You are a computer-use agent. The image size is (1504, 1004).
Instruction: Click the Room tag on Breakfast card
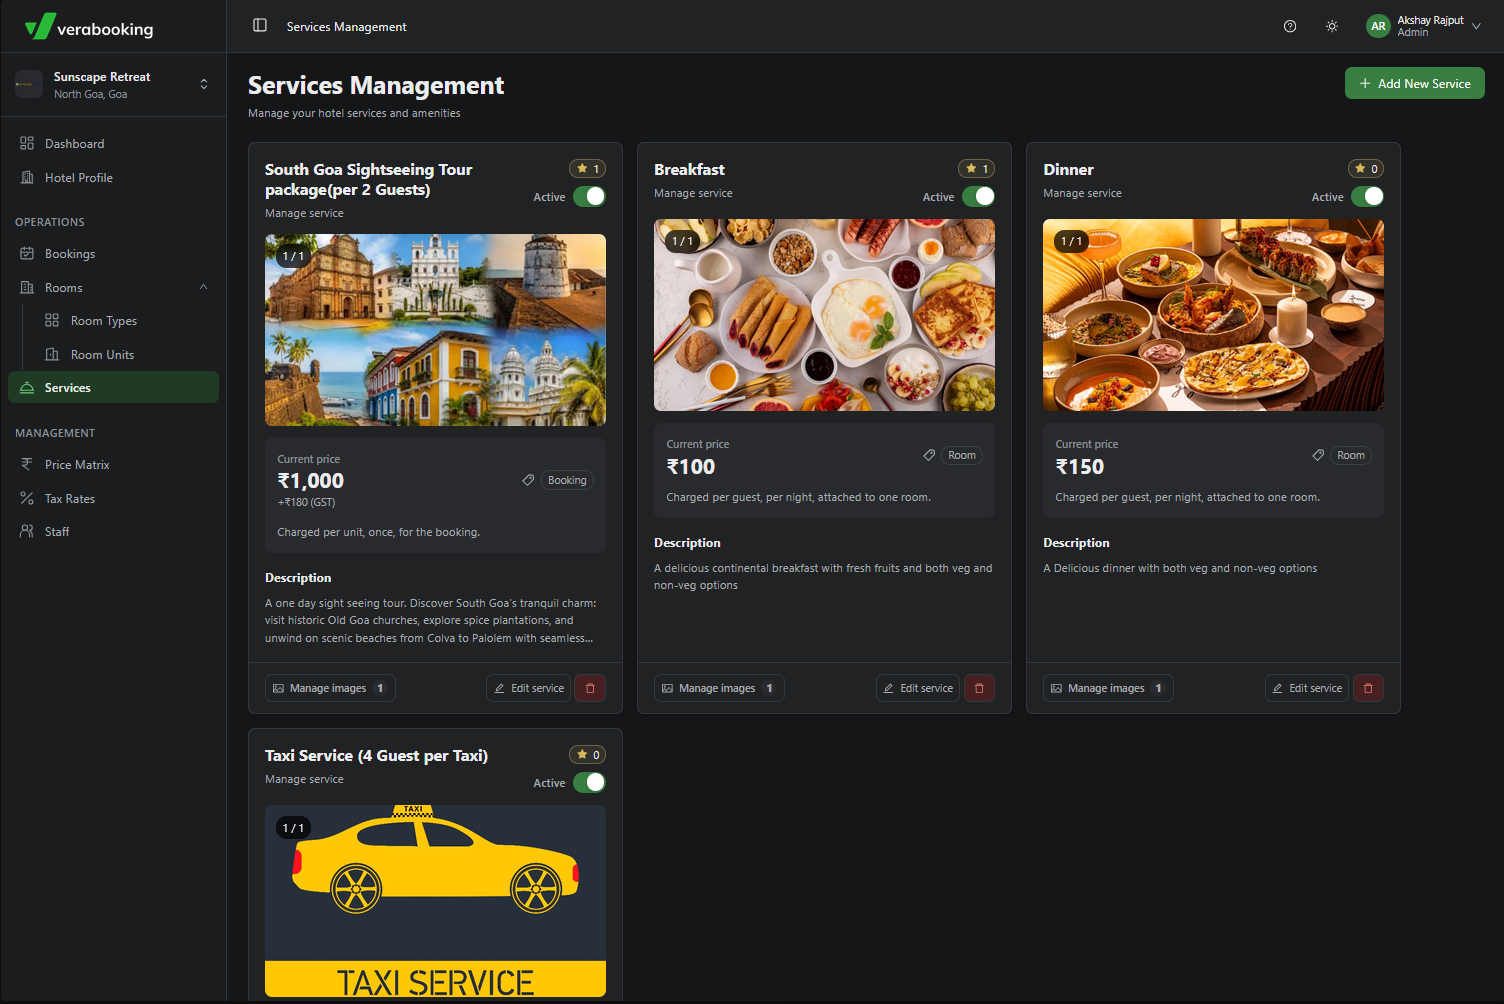pyautogui.click(x=962, y=455)
